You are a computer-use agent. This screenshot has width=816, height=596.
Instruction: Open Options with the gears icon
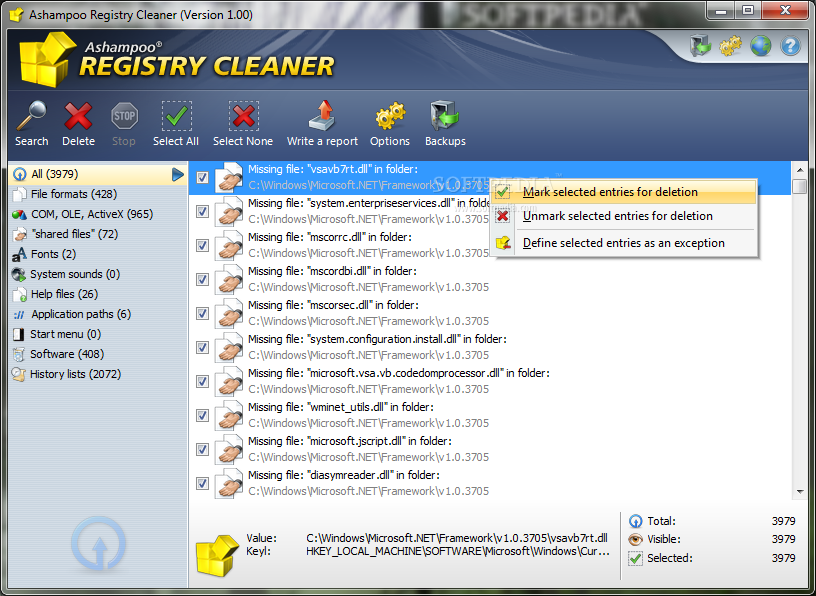tap(390, 116)
